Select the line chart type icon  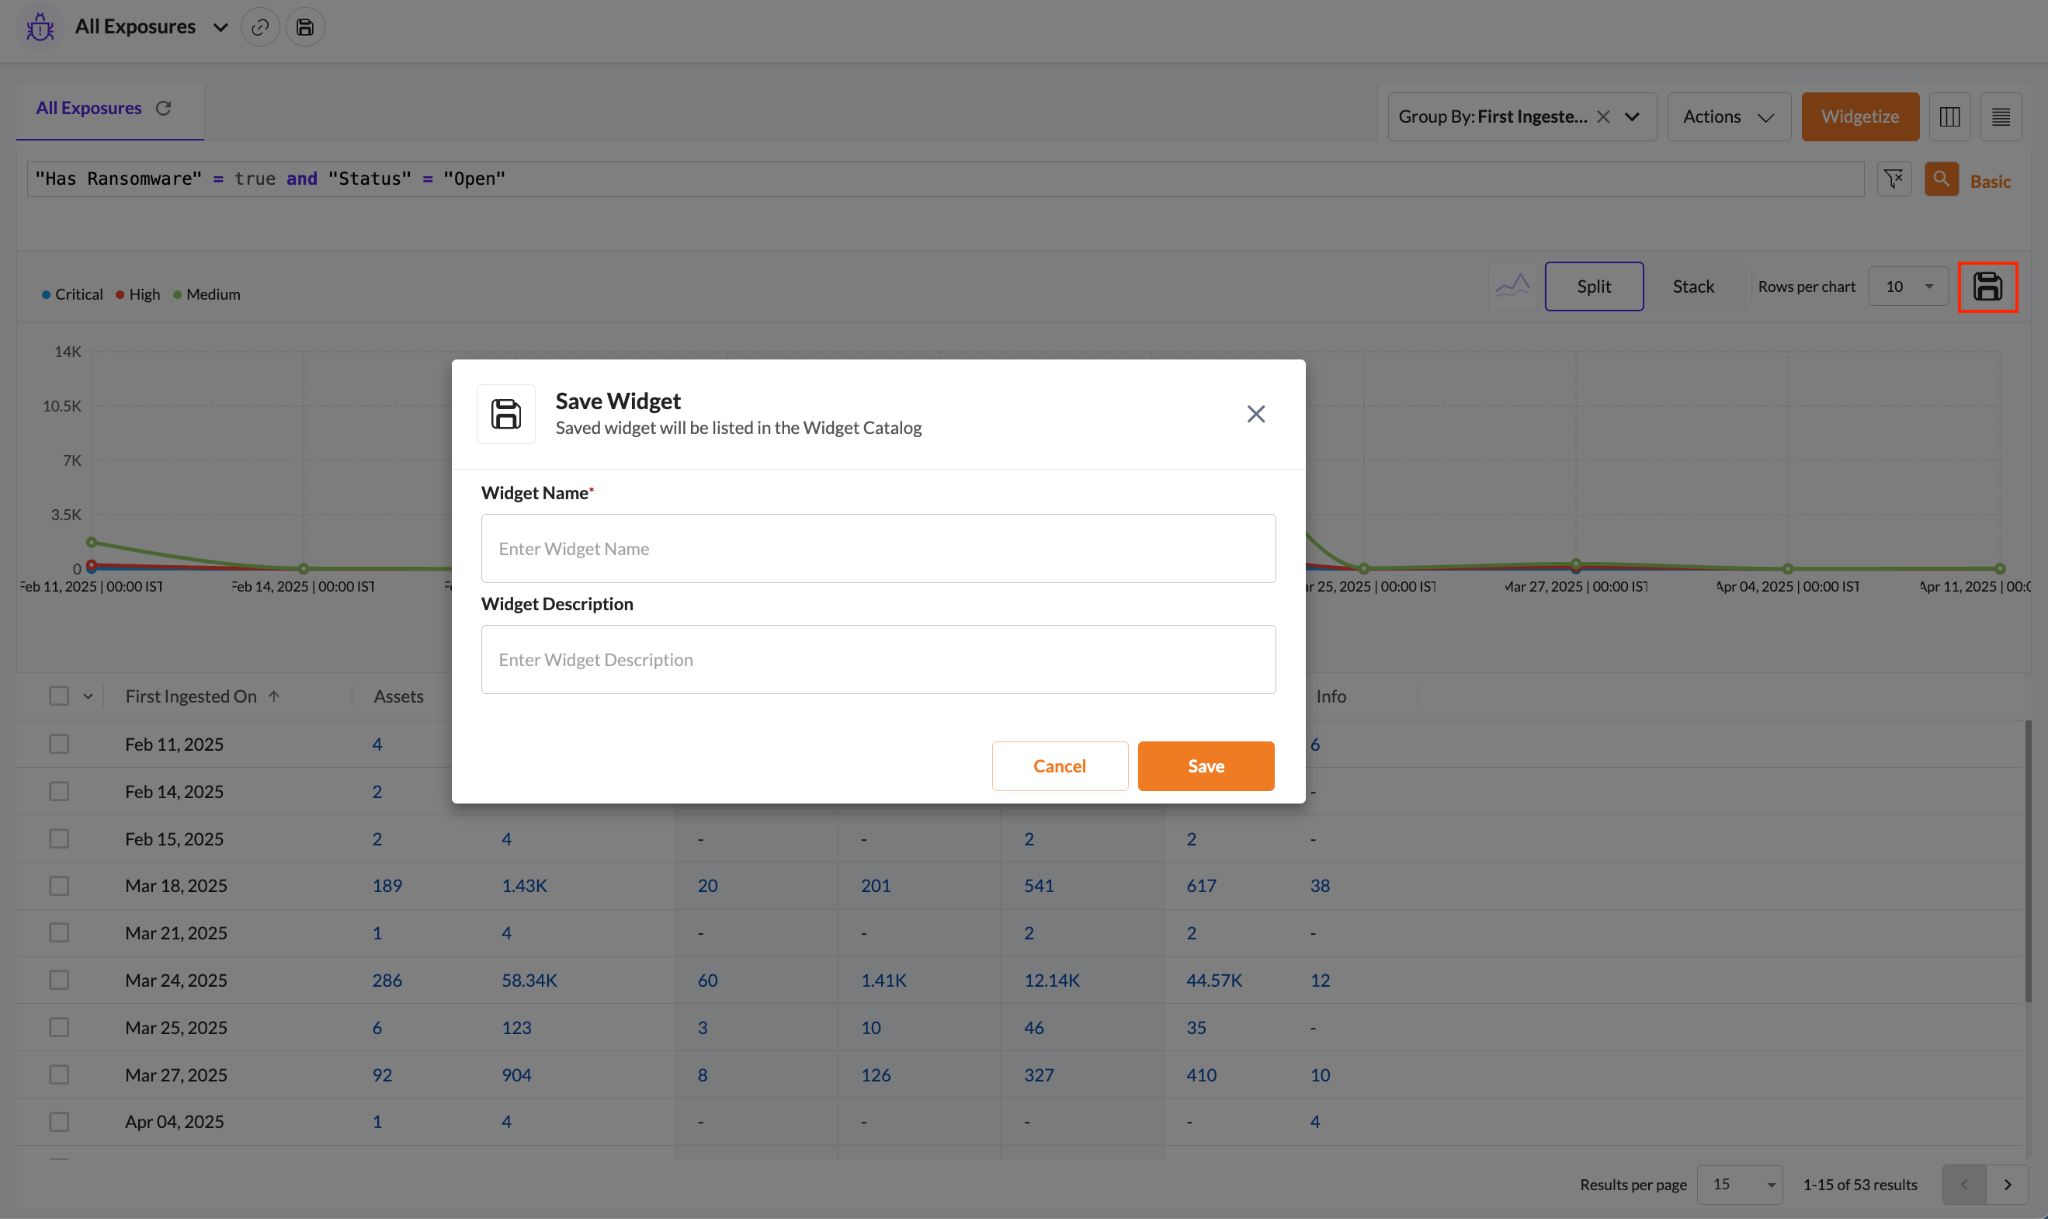click(1512, 286)
